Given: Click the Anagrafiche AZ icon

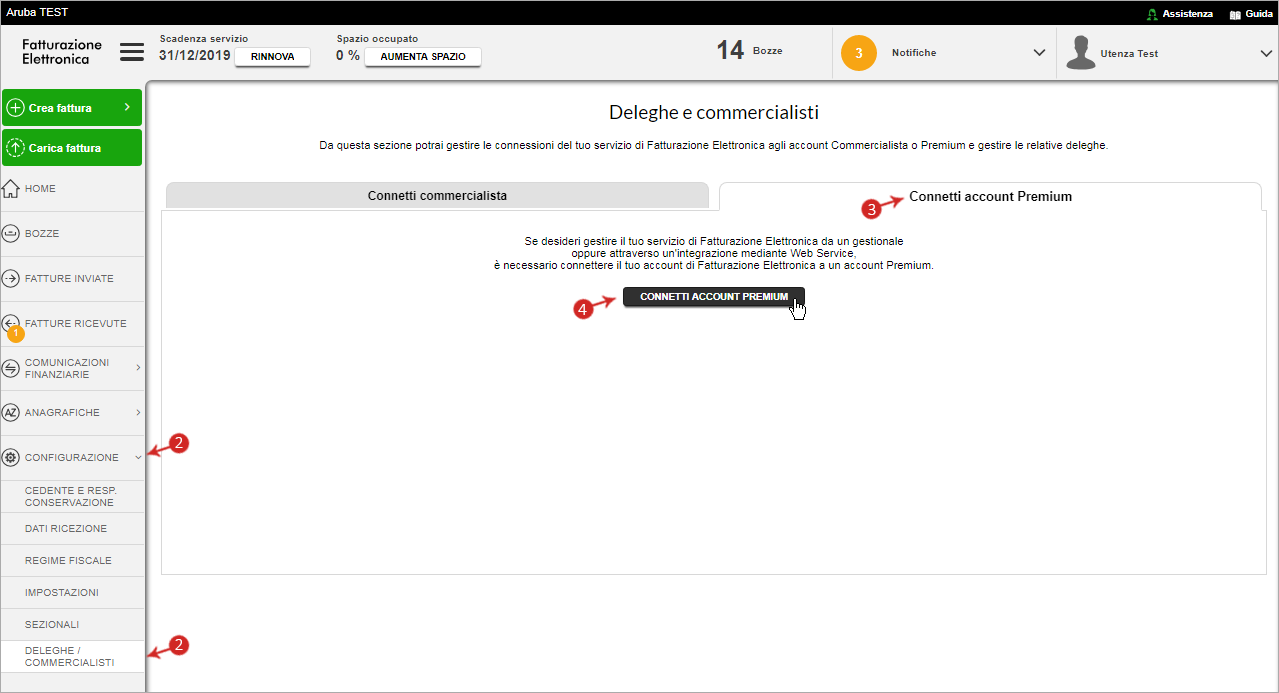Looking at the screenshot, I should (x=11, y=412).
